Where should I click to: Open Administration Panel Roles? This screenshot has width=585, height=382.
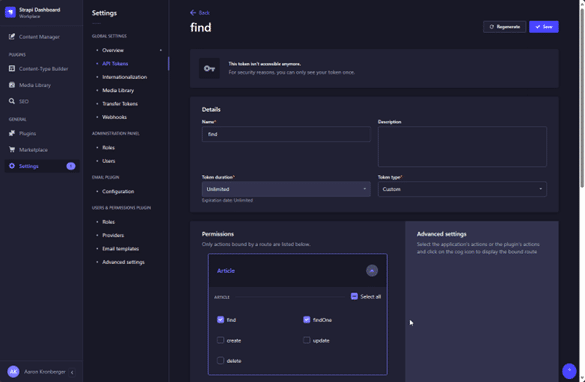coord(108,147)
